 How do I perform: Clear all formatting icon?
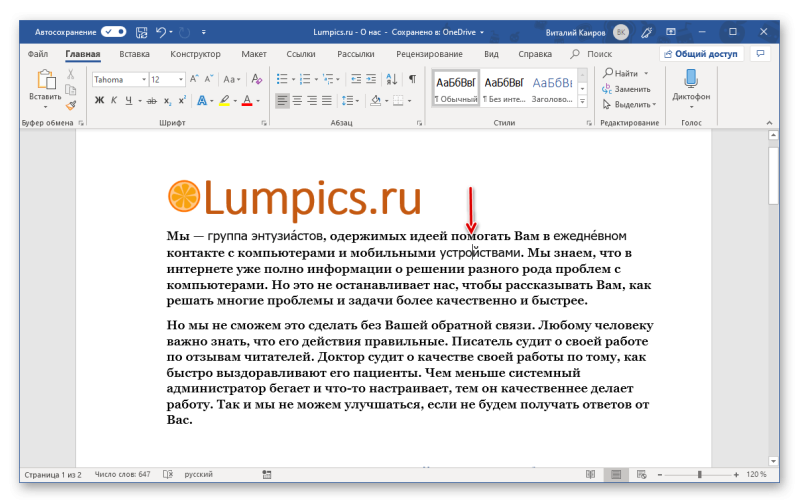click(257, 79)
